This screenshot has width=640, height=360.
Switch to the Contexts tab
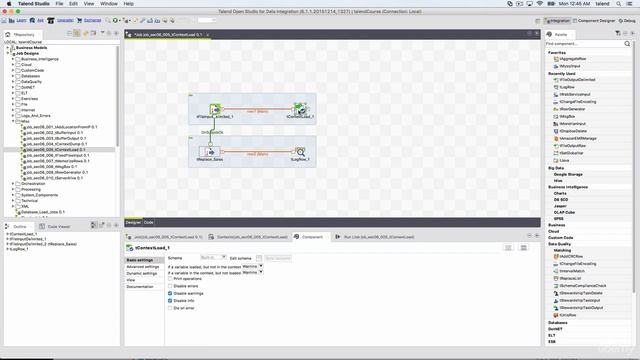pyautogui.click(x=248, y=237)
